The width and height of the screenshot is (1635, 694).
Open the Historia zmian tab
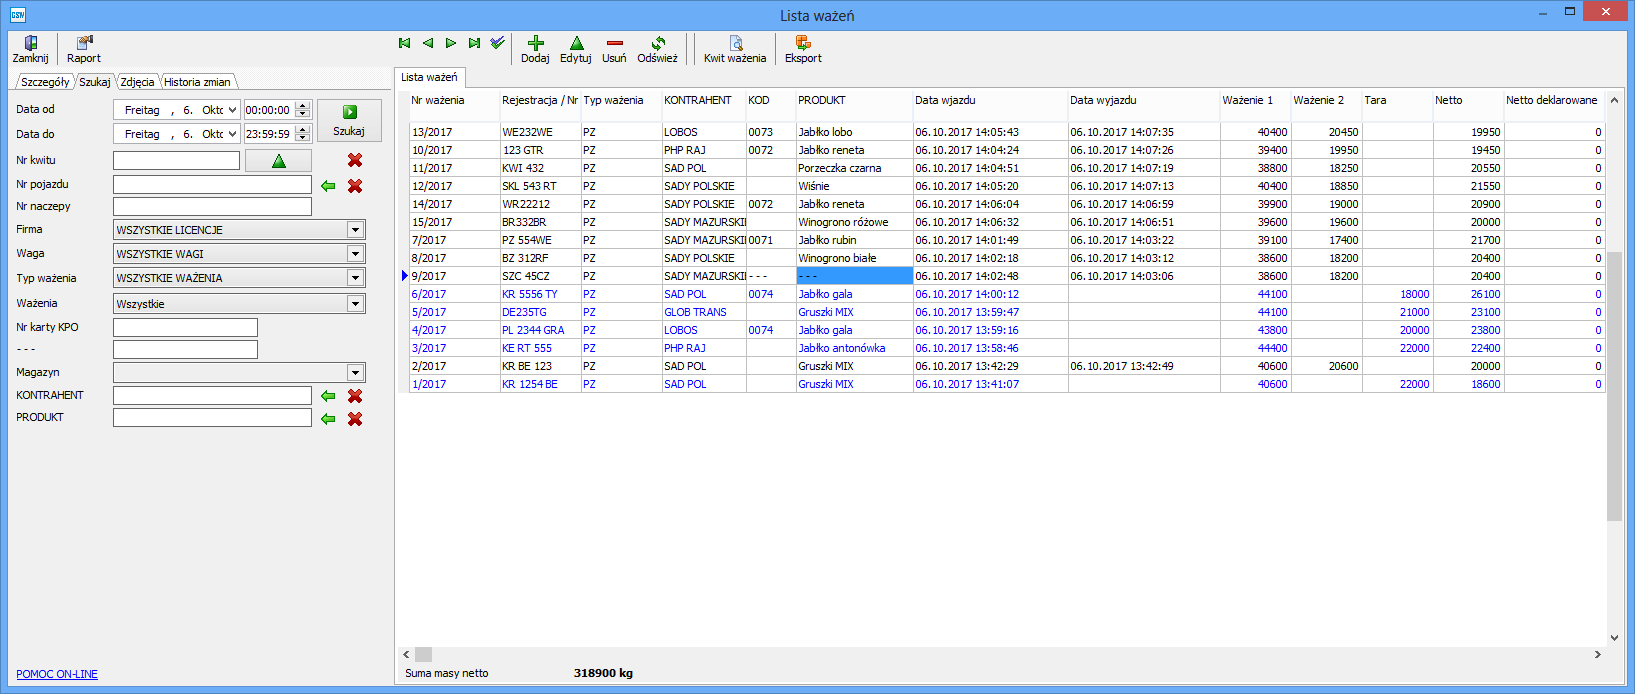coord(197,82)
